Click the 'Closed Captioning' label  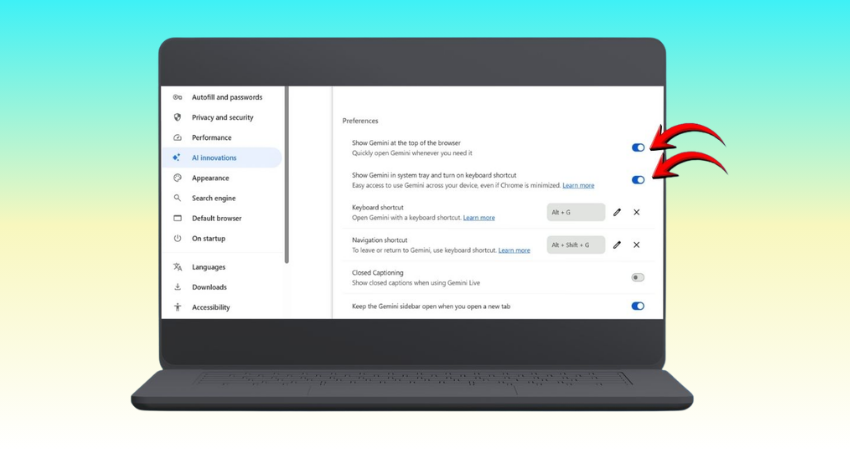tap(377, 273)
